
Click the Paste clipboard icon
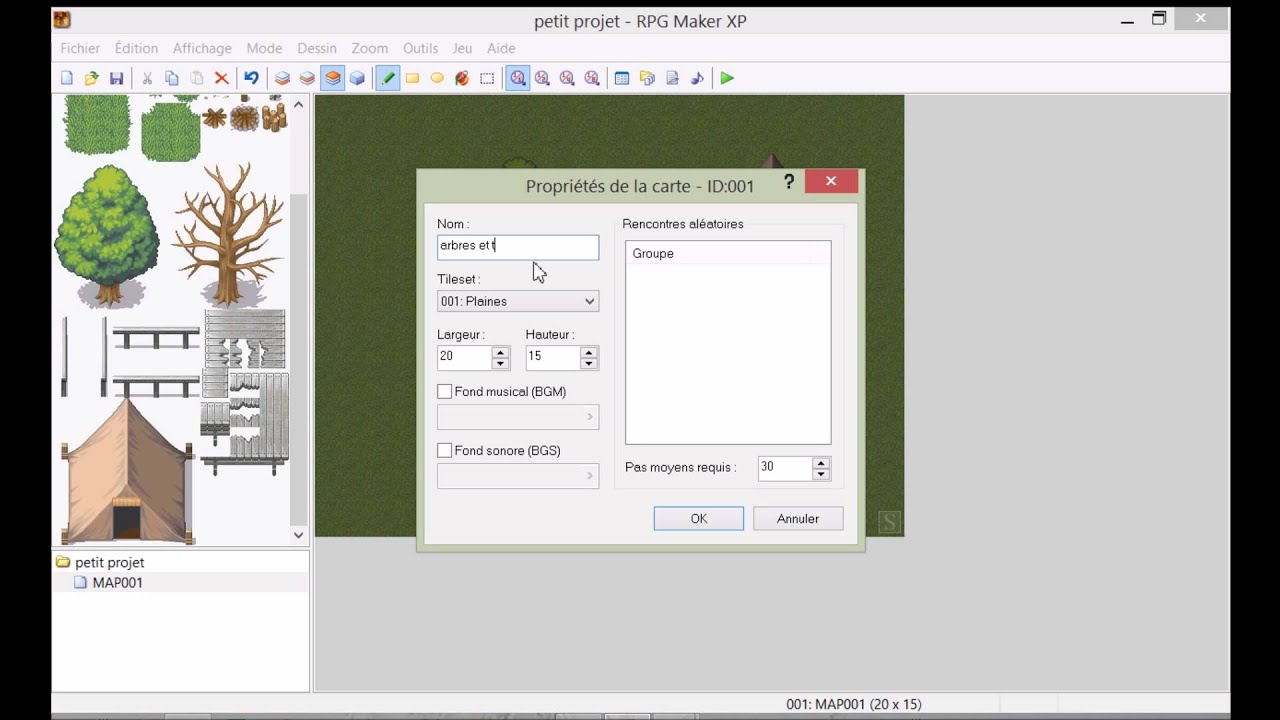(x=197, y=78)
